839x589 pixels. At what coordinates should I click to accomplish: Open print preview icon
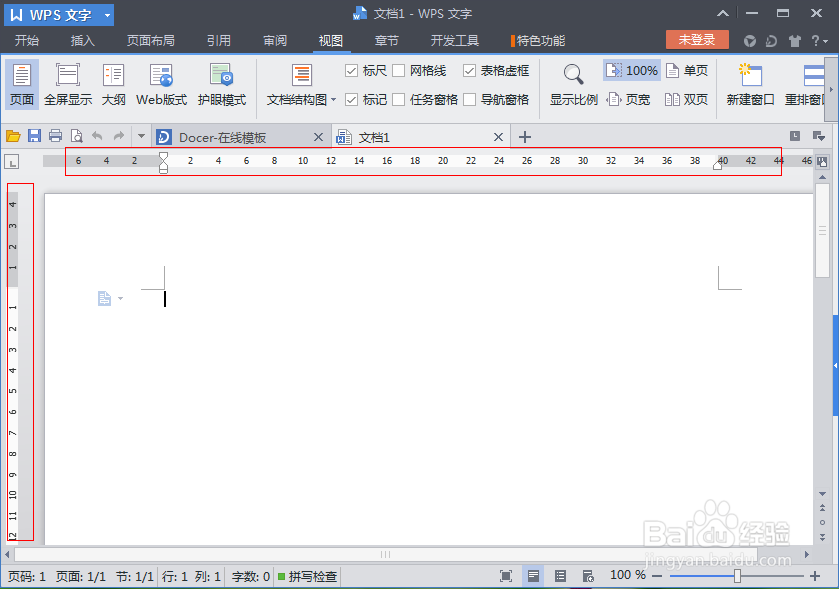(77, 136)
